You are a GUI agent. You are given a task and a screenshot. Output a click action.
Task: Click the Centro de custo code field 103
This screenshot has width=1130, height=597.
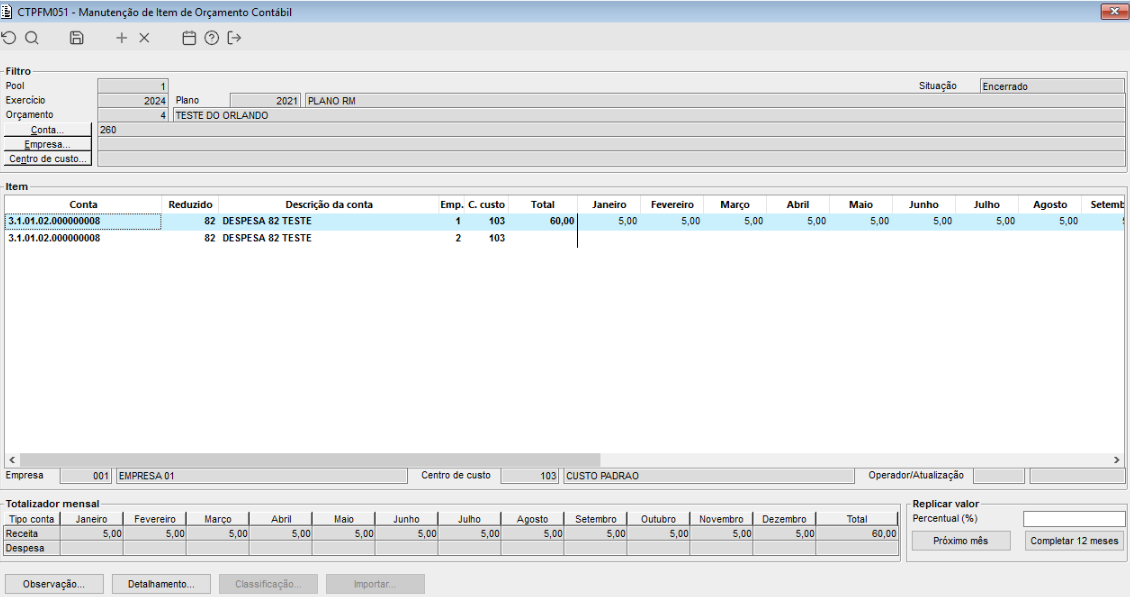pyautogui.click(x=530, y=476)
